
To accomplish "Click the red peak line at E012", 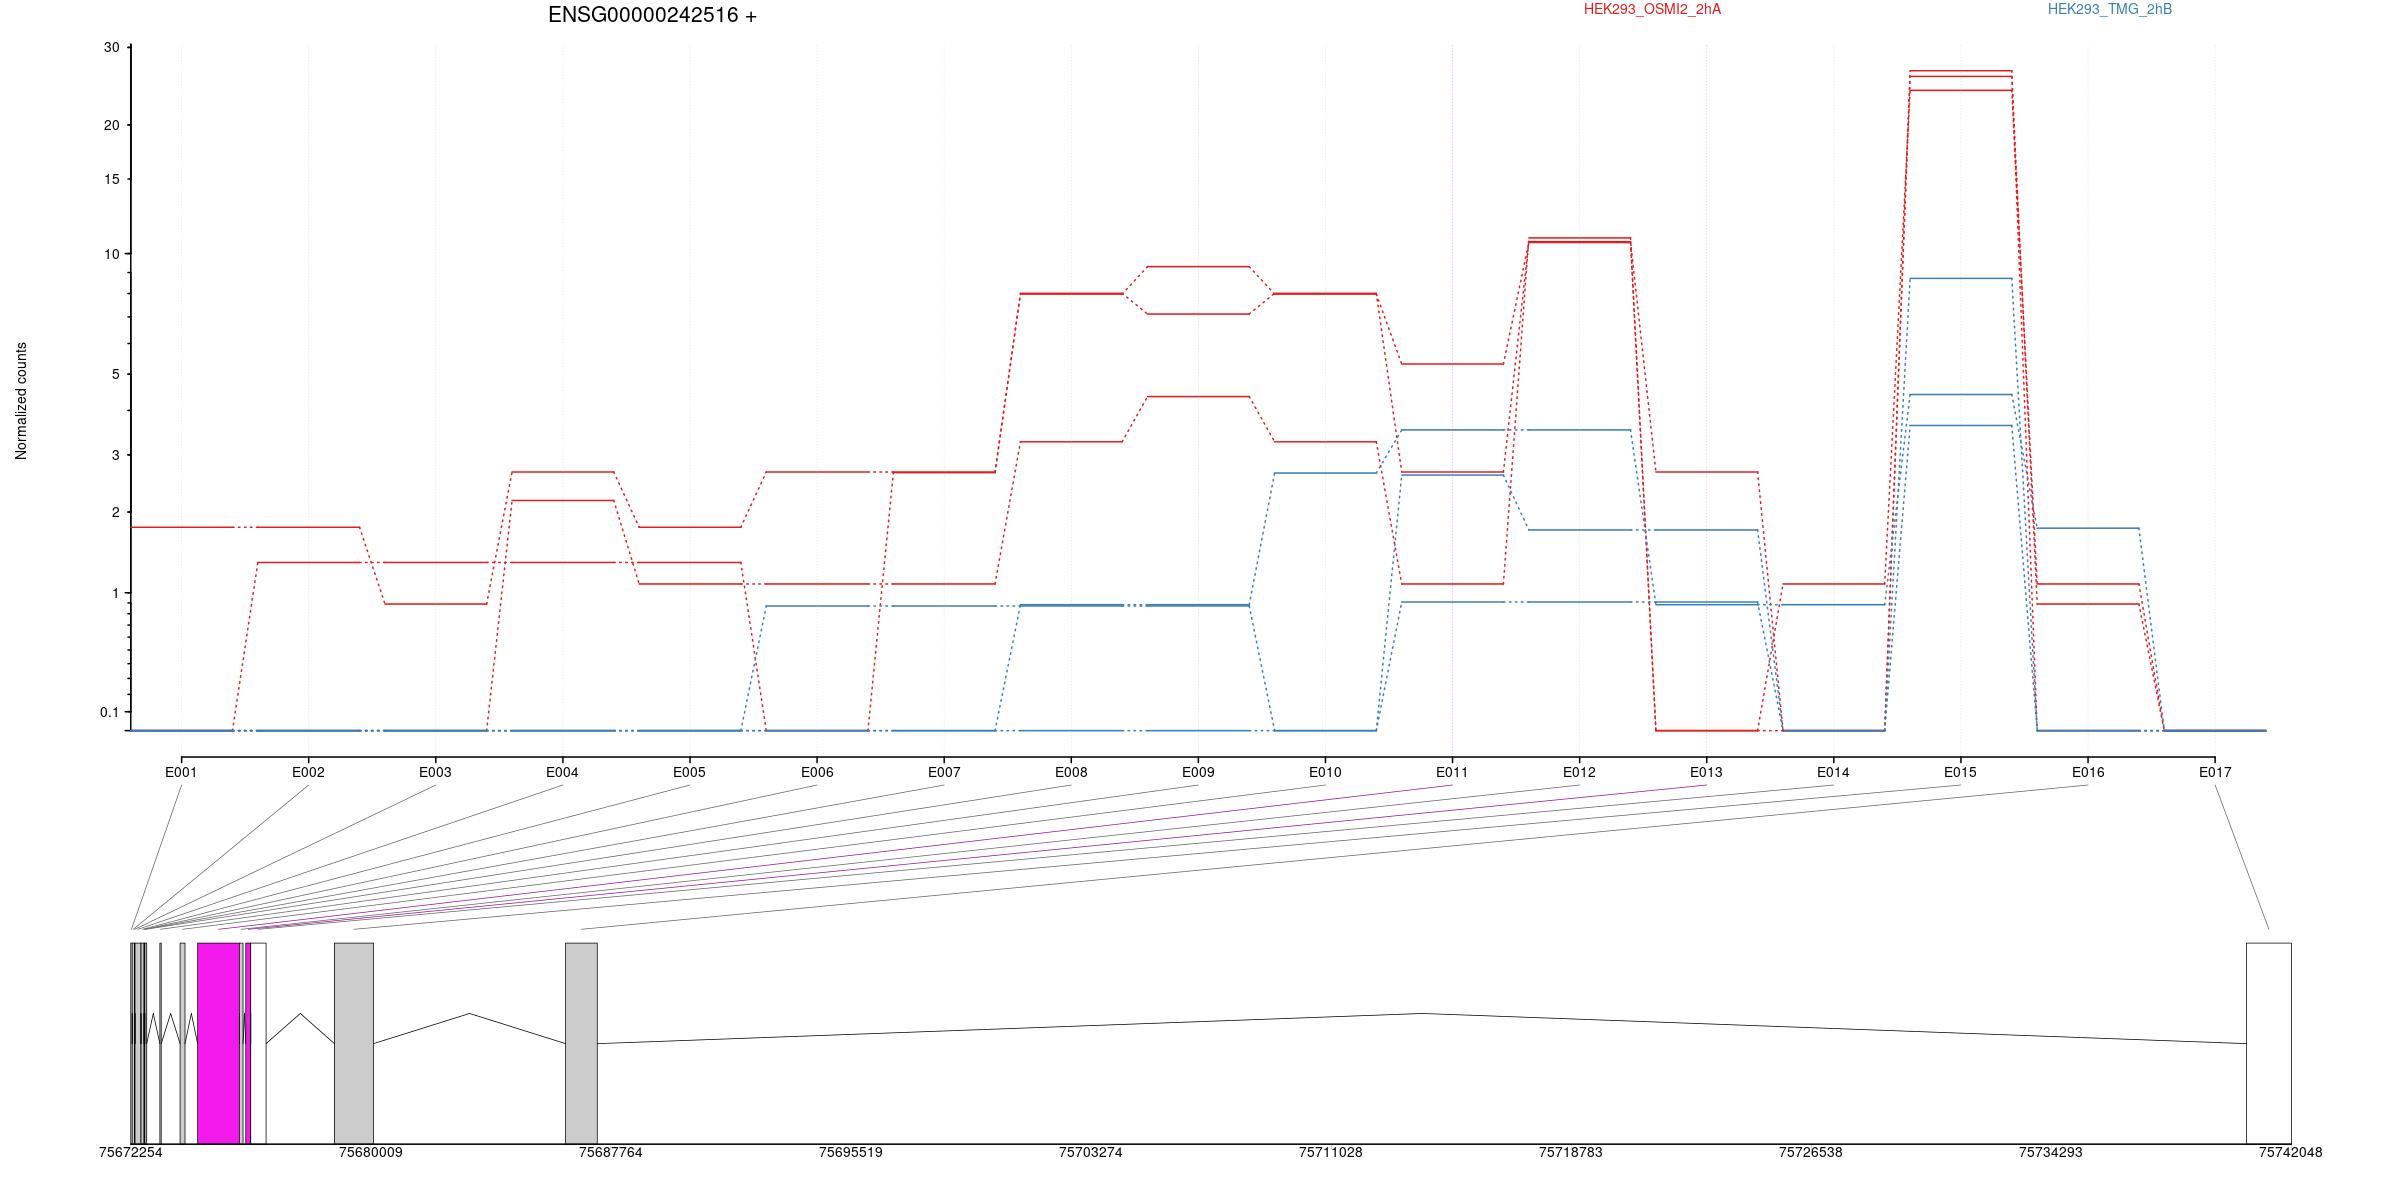I will click(1580, 238).
